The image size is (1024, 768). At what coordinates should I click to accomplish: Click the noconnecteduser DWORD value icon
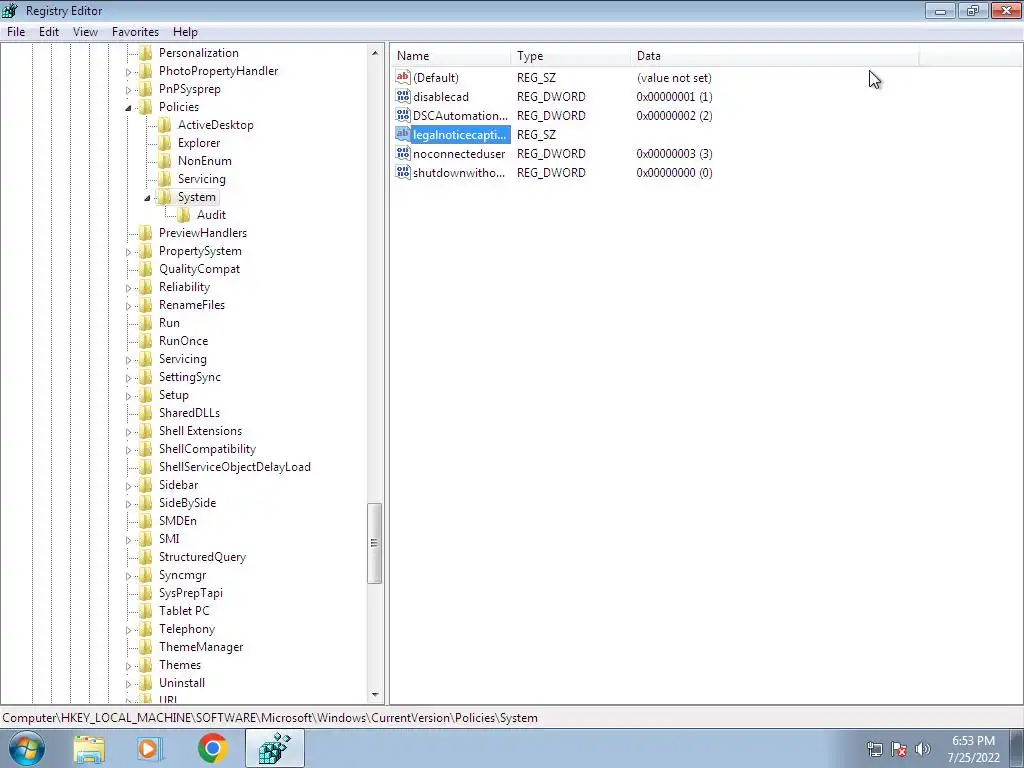[403, 153]
